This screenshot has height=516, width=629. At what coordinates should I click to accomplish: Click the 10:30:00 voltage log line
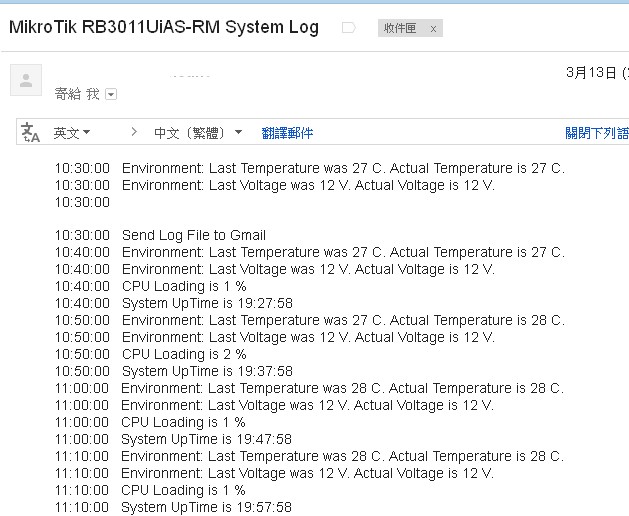coord(274,185)
